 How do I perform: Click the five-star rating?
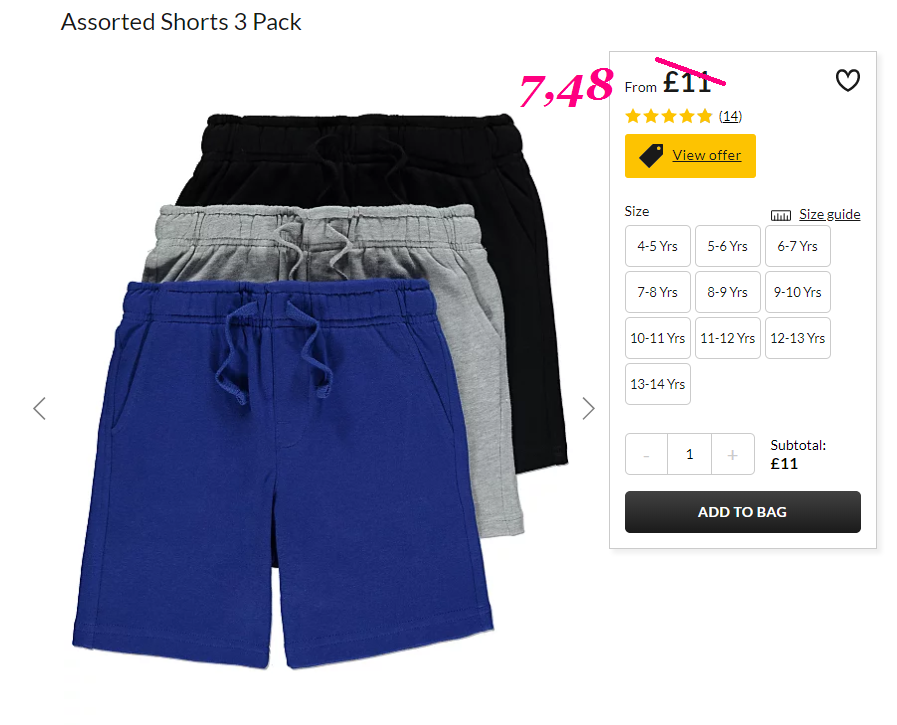point(669,117)
